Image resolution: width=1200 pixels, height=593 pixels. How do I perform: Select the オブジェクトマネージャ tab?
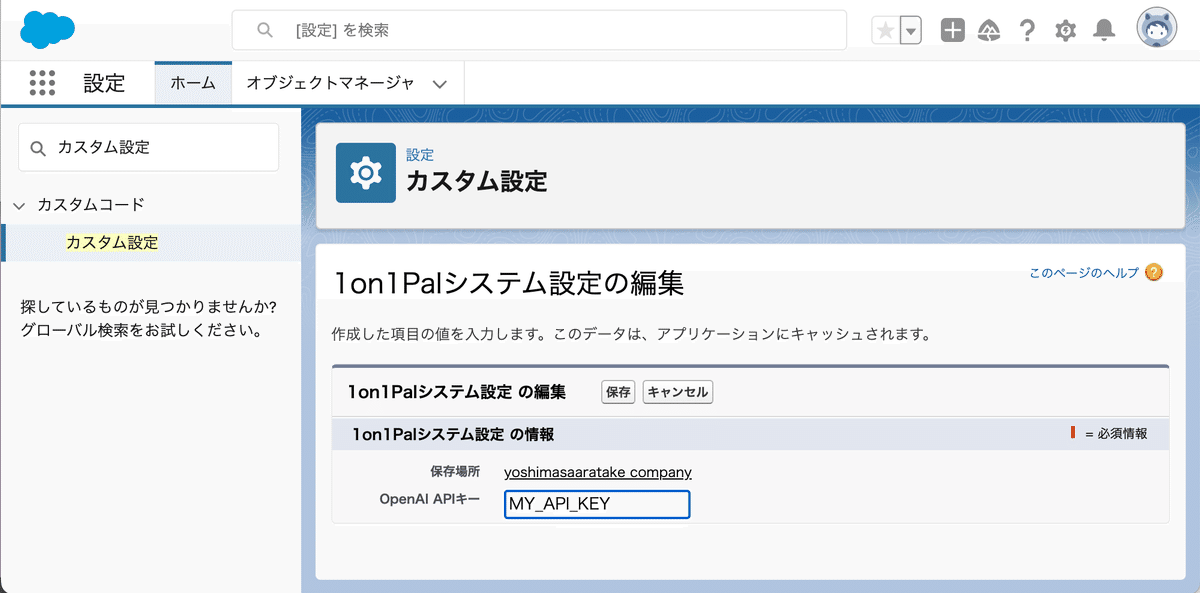click(330, 83)
